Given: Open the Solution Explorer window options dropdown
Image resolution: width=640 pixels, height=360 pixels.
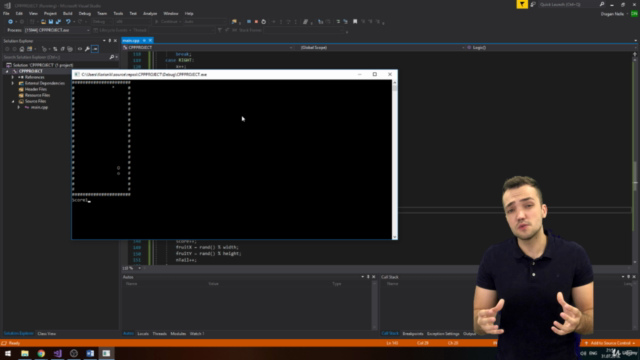Looking at the screenshot, I should click(x=104, y=41).
